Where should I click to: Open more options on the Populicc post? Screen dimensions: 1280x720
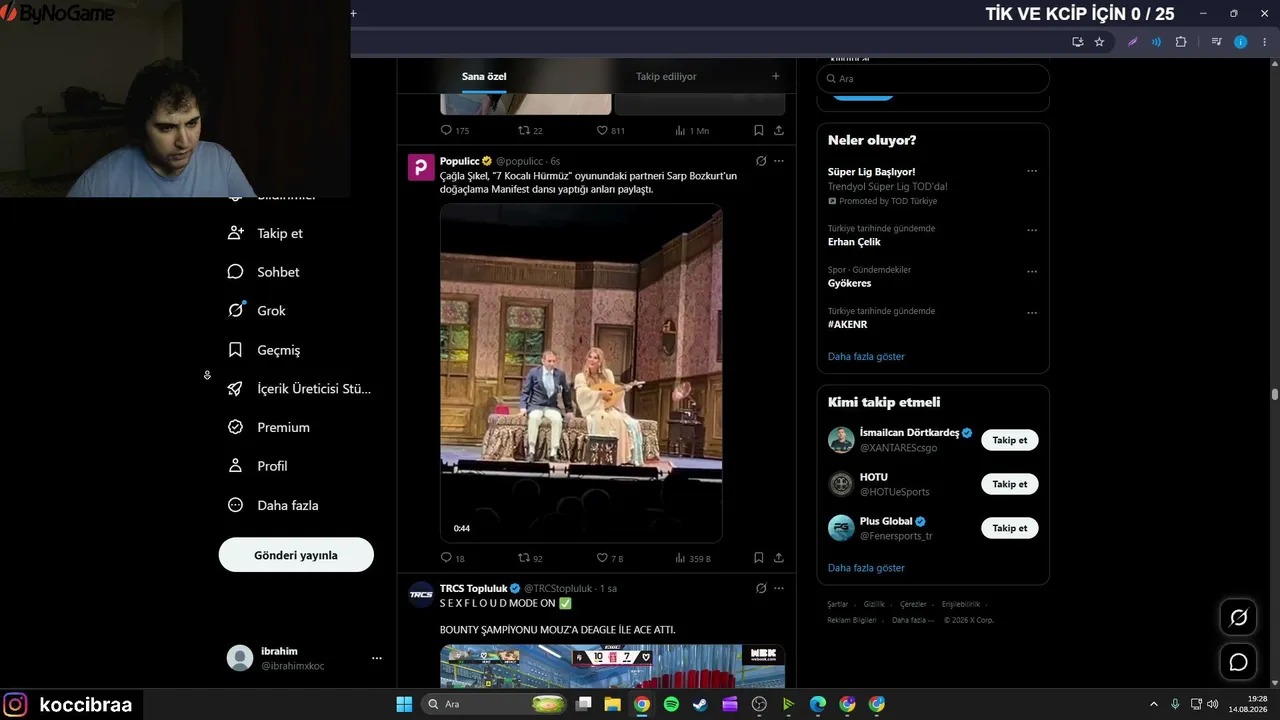(x=779, y=161)
